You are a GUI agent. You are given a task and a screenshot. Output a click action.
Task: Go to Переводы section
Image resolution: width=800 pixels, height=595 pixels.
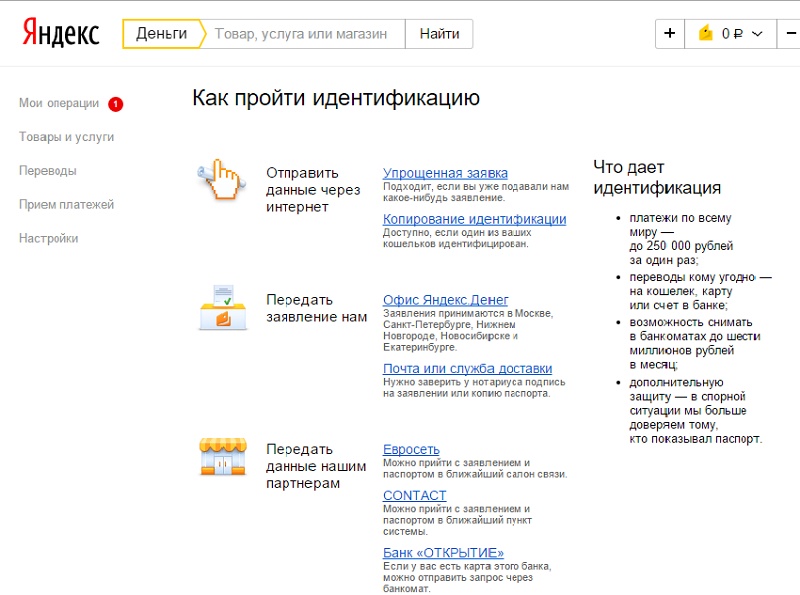pos(47,170)
